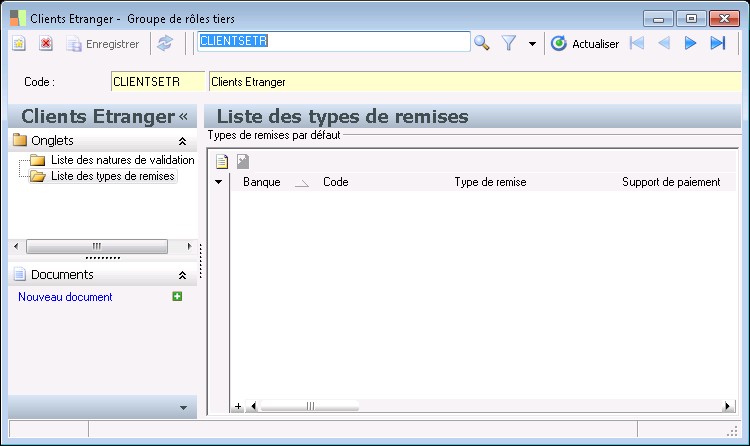Click left arrow of Onglets horizontal scrollbar
The height and width of the screenshot is (446, 750).
coord(16,246)
